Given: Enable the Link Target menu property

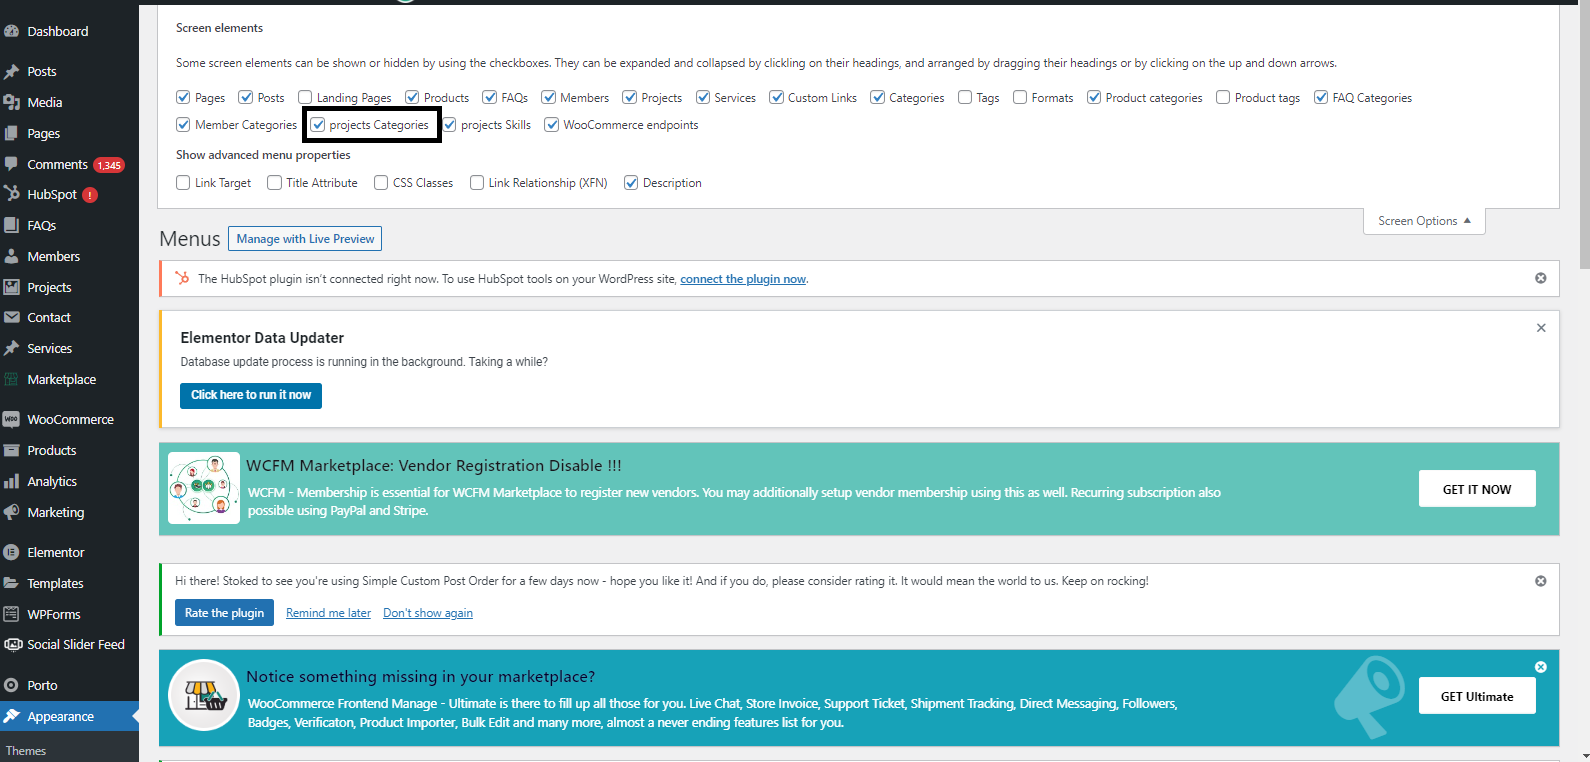Looking at the screenshot, I should [x=183, y=183].
